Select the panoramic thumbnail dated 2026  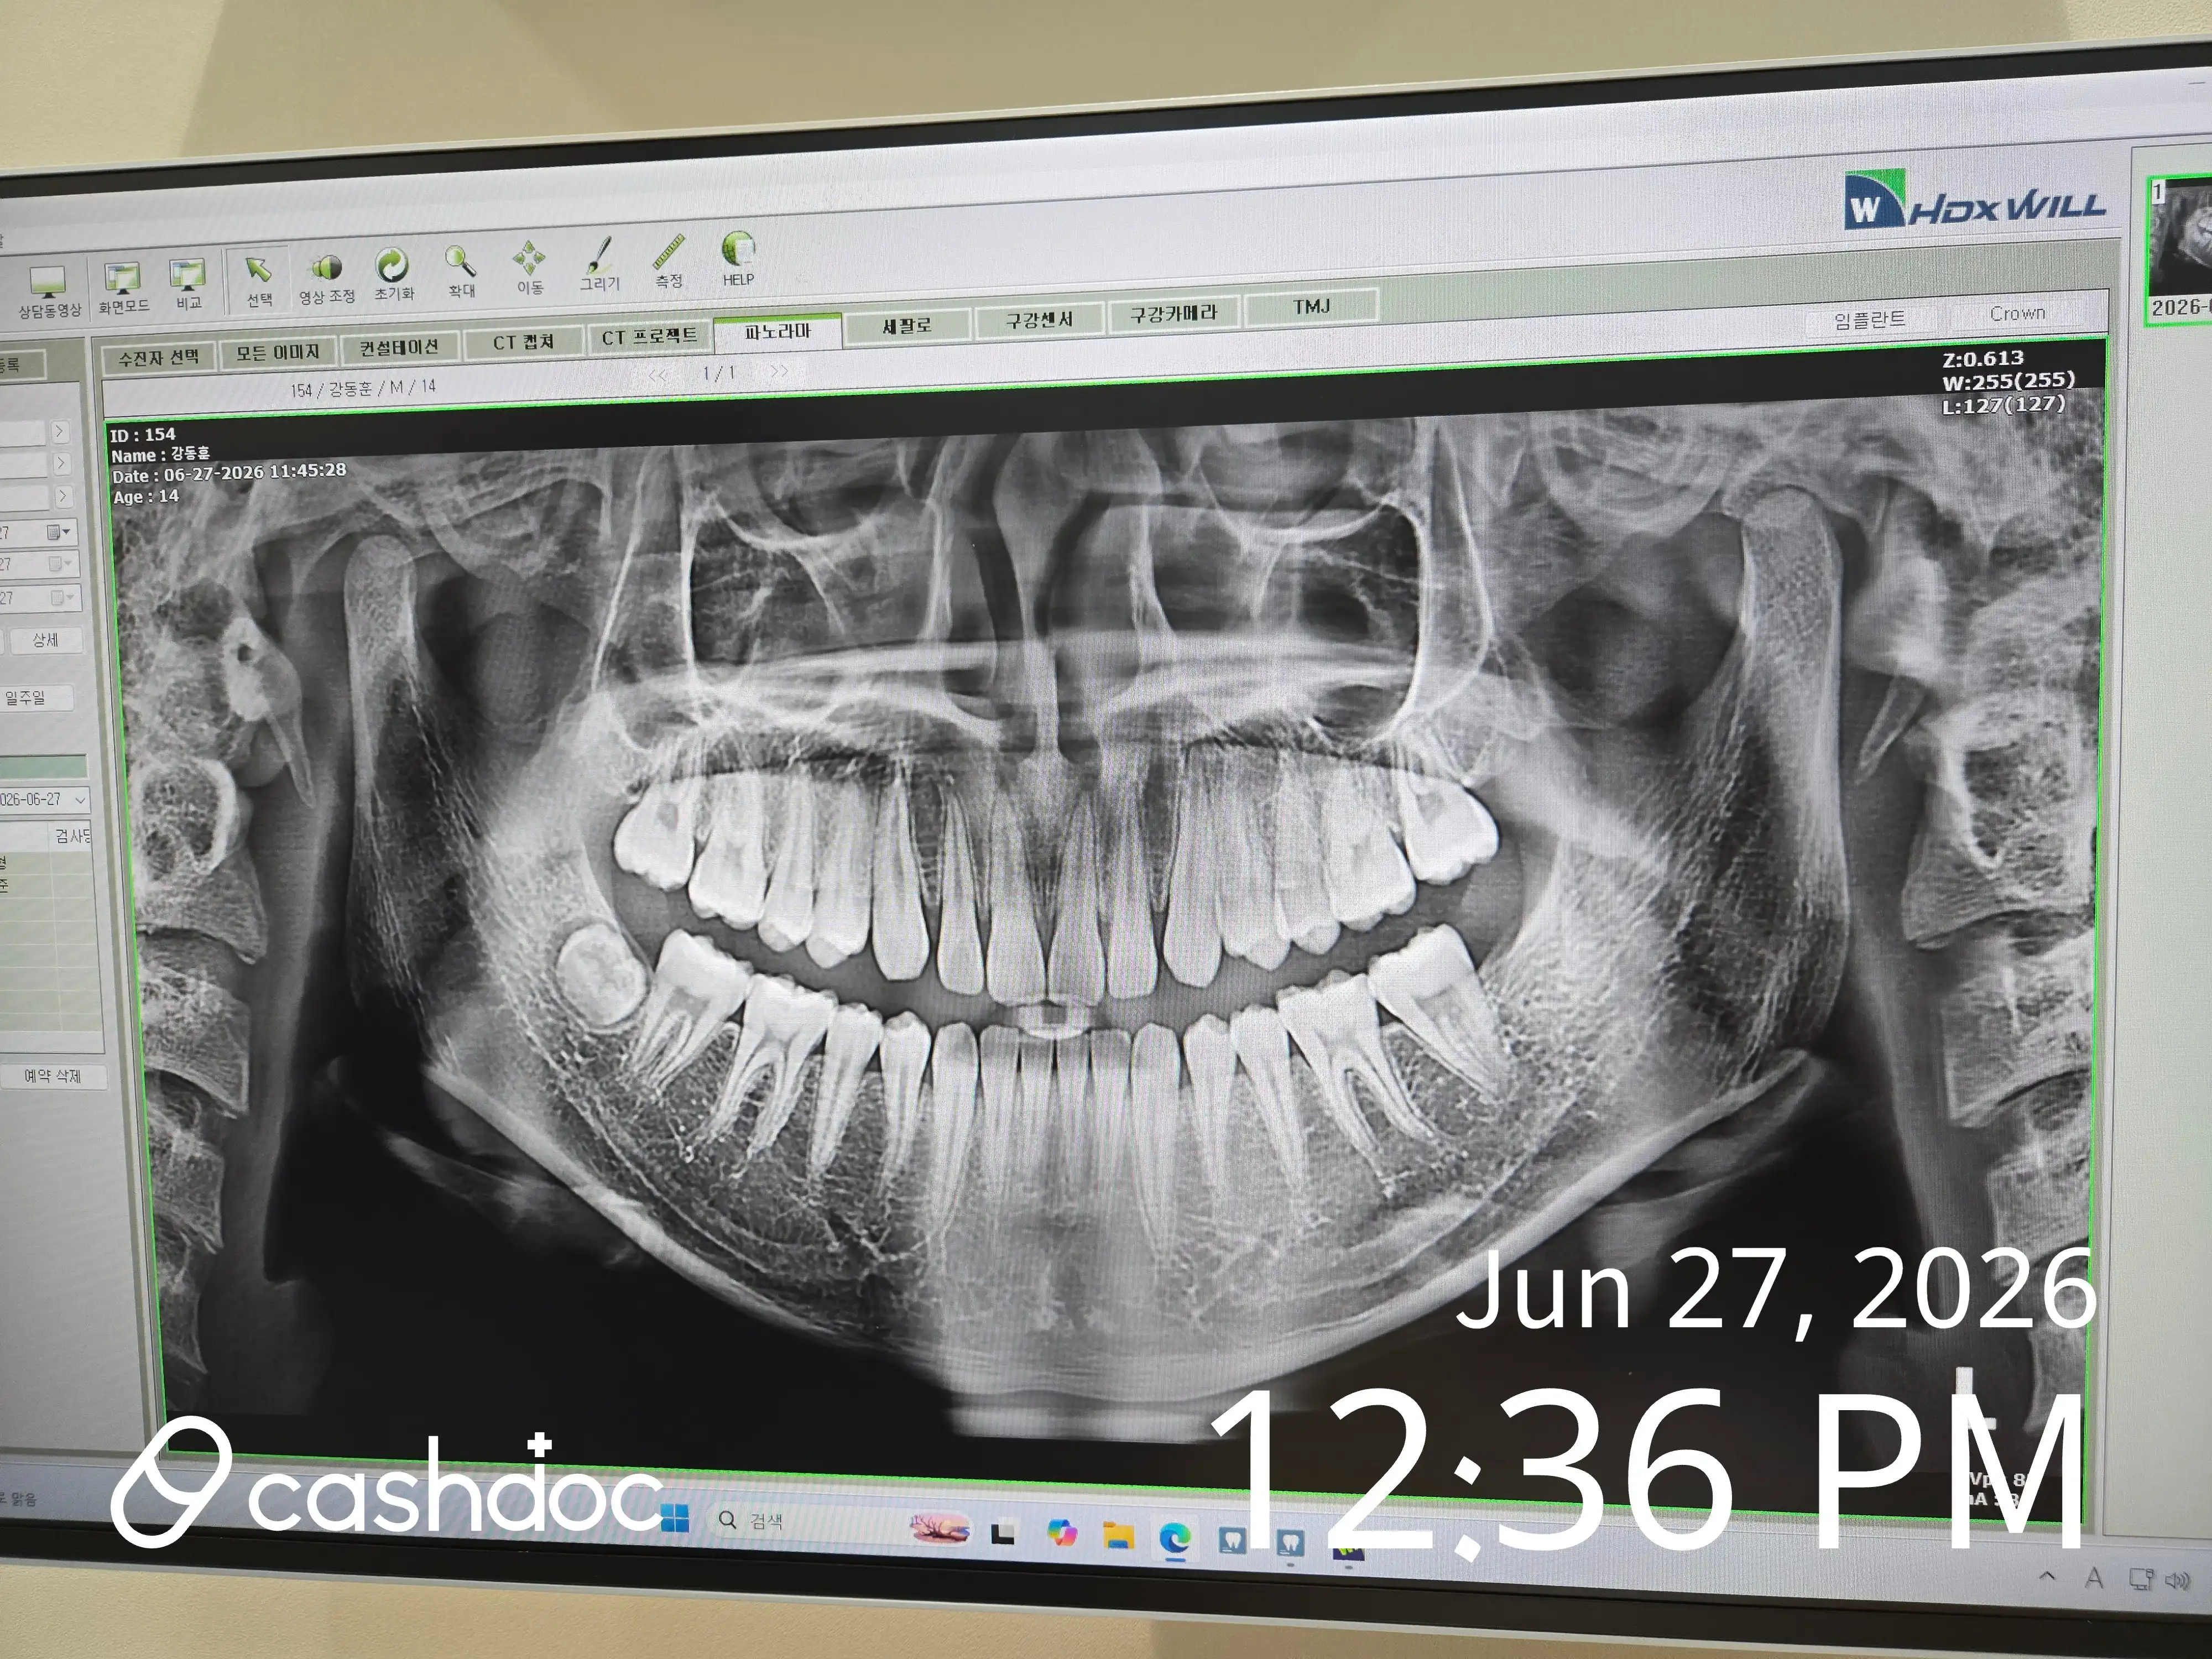point(2180,250)
